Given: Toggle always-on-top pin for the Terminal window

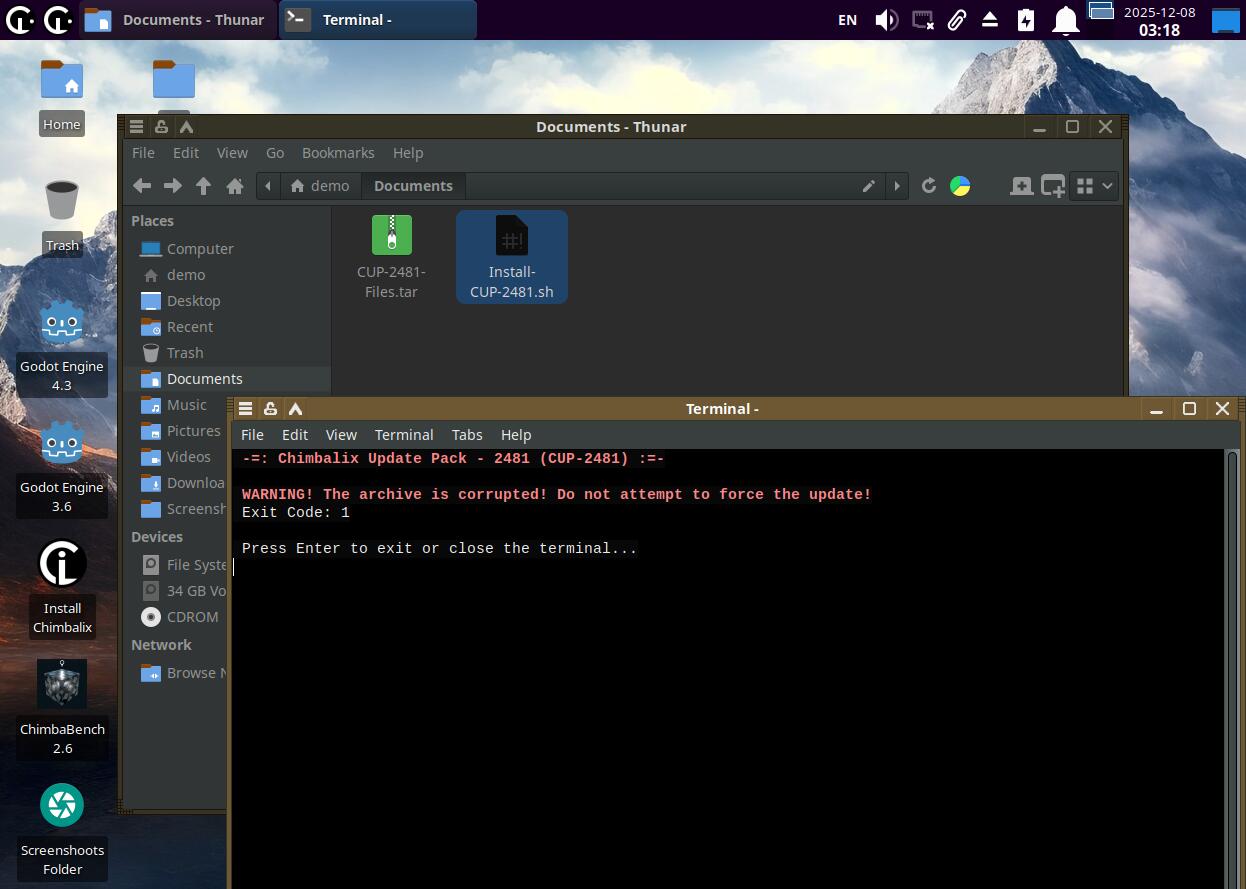Looking at the screenshot, I should click(x=270, y=409).
